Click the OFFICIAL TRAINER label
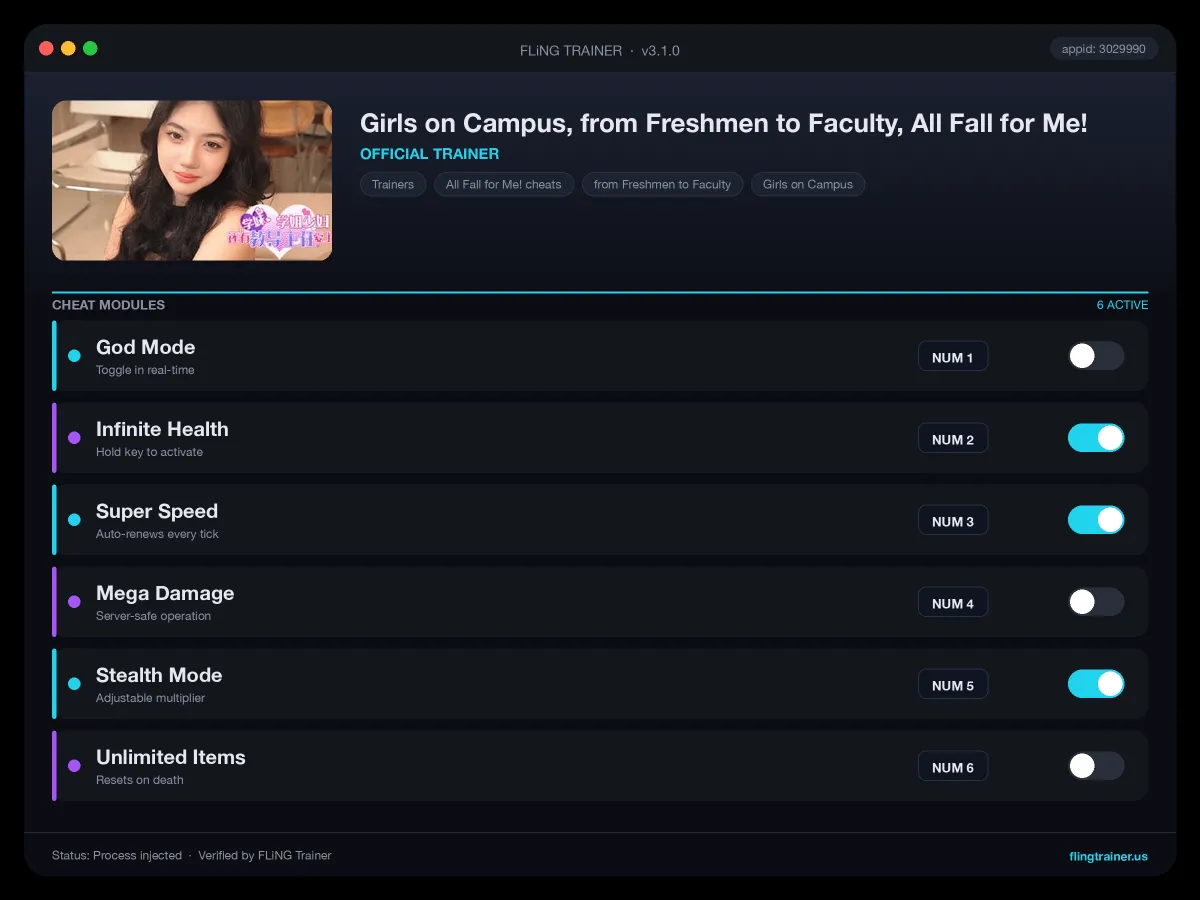The height and width of the screenshot is (900, 1200). click(x=429, y=154)
